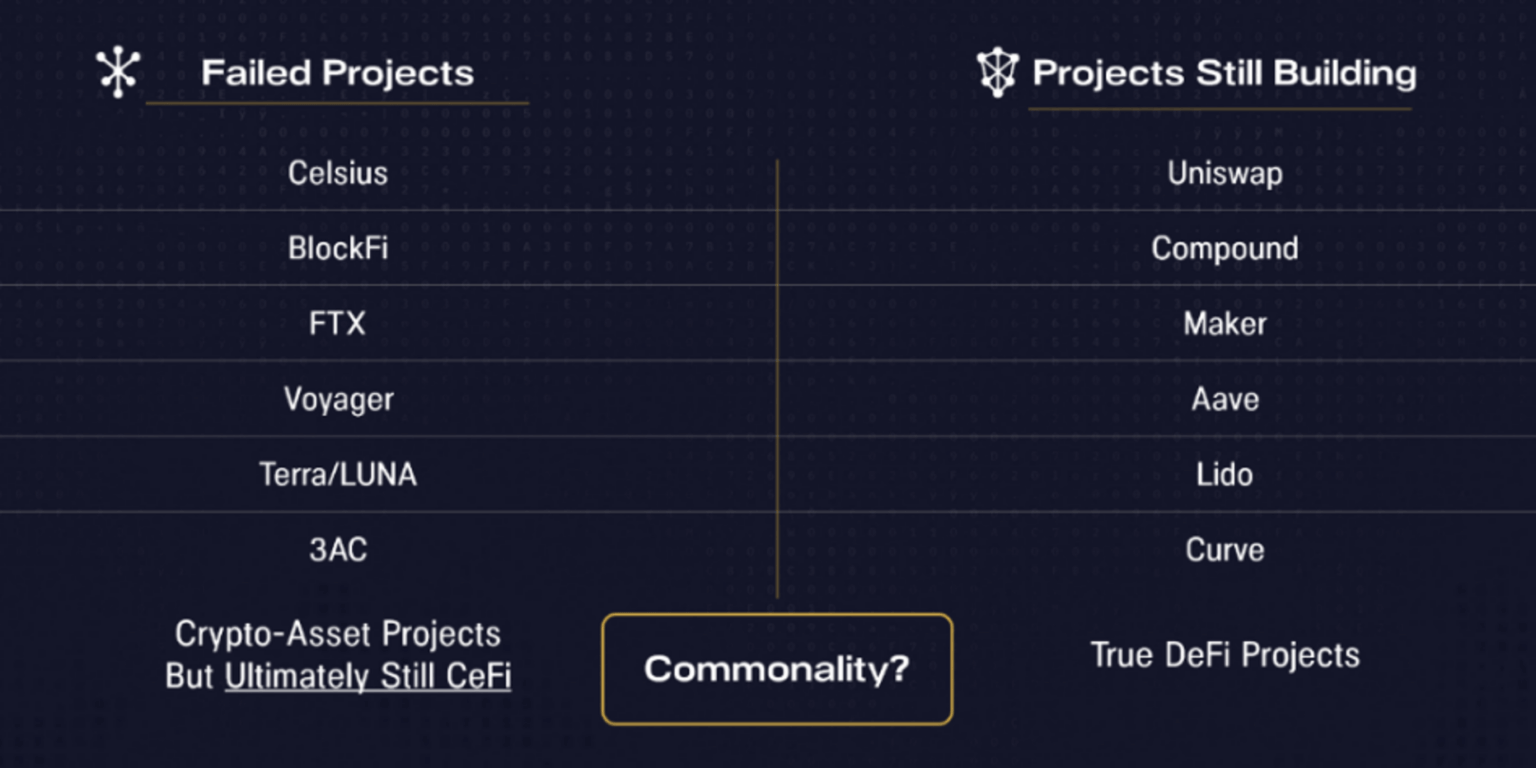Select the Terra/LUNA entry
The image size is (1536, 768).
(338, 474)
